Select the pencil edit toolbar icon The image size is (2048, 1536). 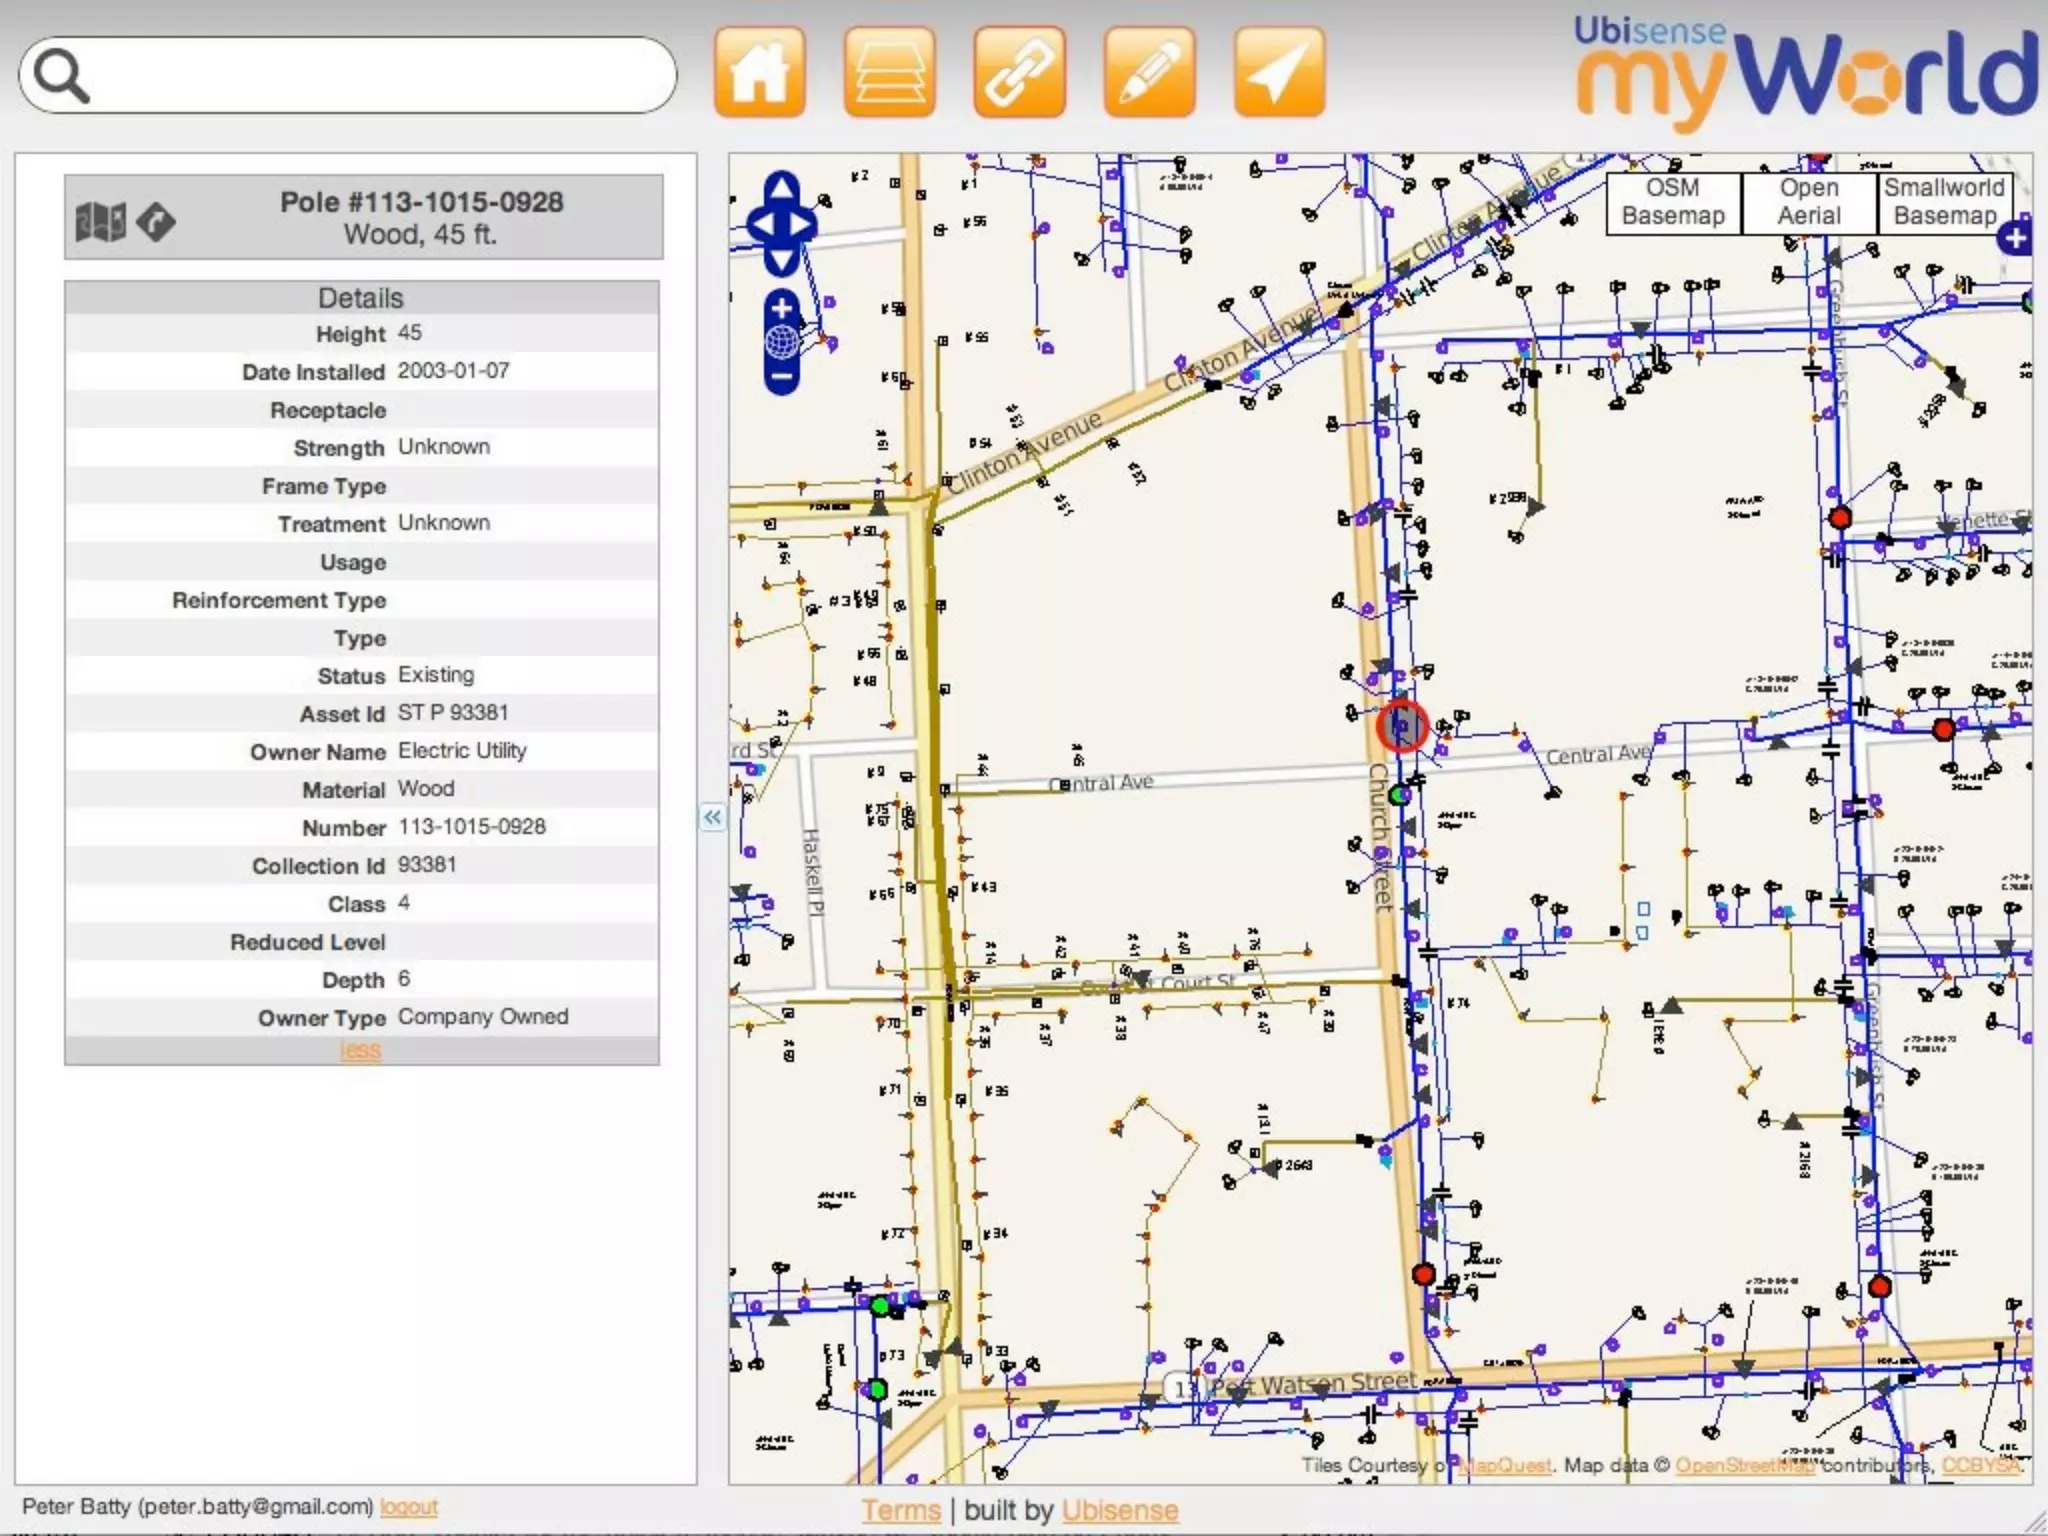[x=1149, y=72]
